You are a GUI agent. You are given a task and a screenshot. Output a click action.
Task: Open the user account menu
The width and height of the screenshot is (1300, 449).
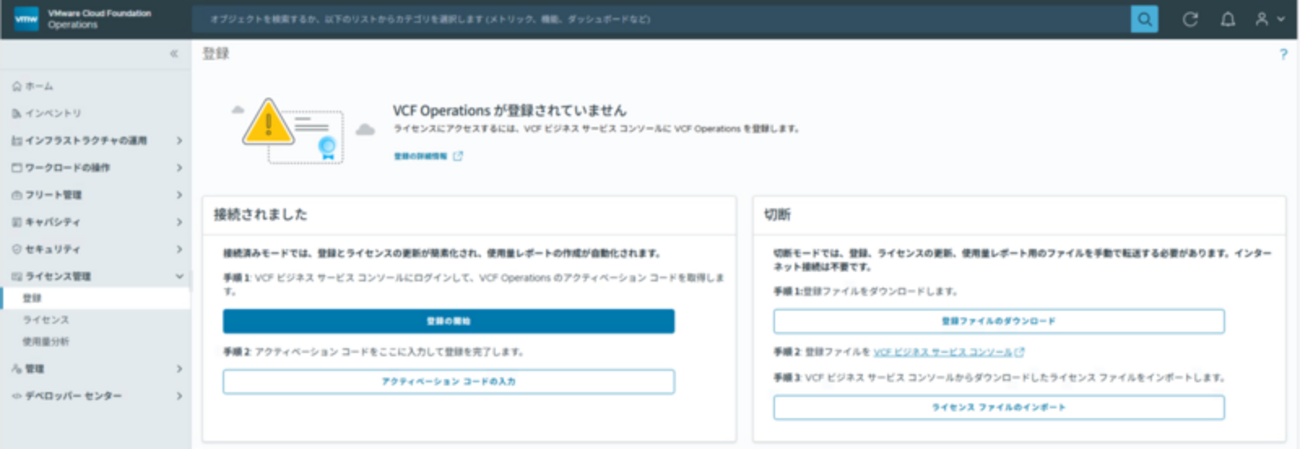pos(1269,19)
